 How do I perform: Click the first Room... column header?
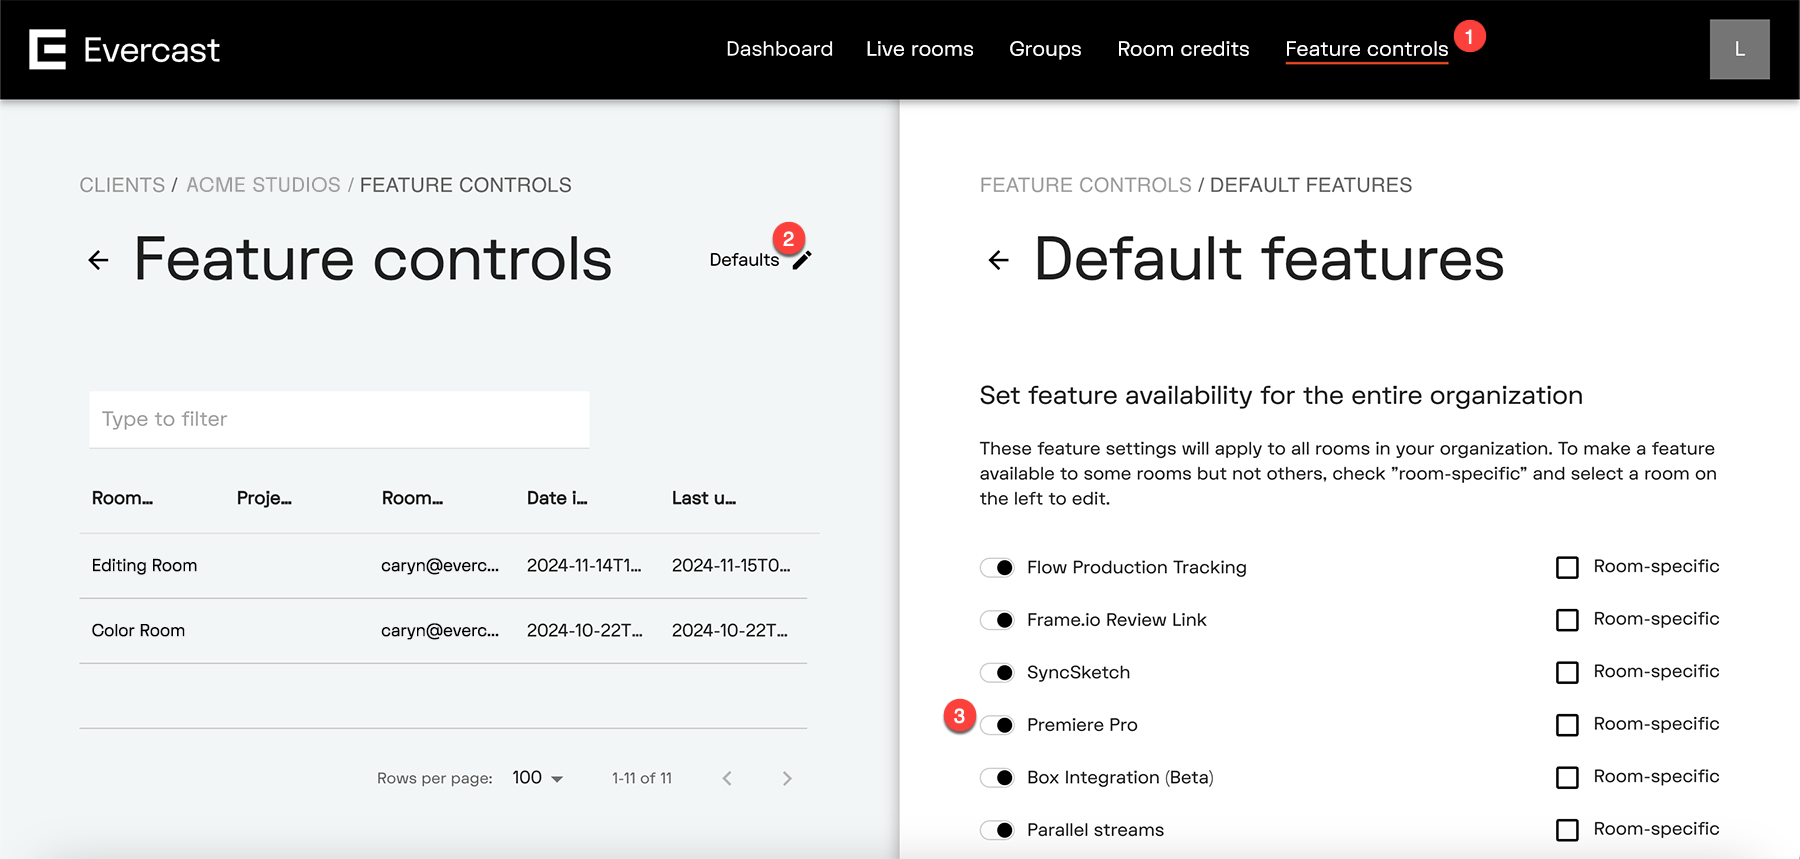click(x=122, y=498)
